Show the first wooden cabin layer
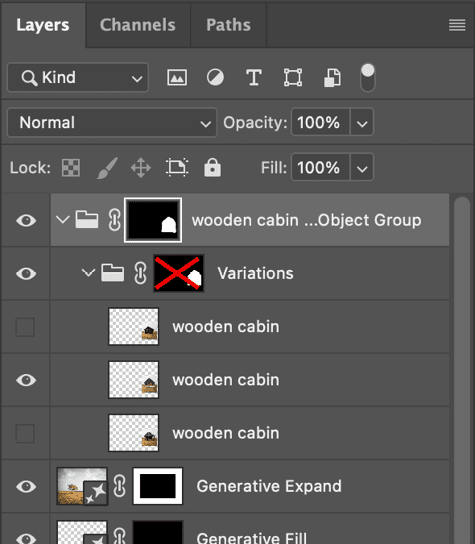The image size is (475, 544). point(25,327)
